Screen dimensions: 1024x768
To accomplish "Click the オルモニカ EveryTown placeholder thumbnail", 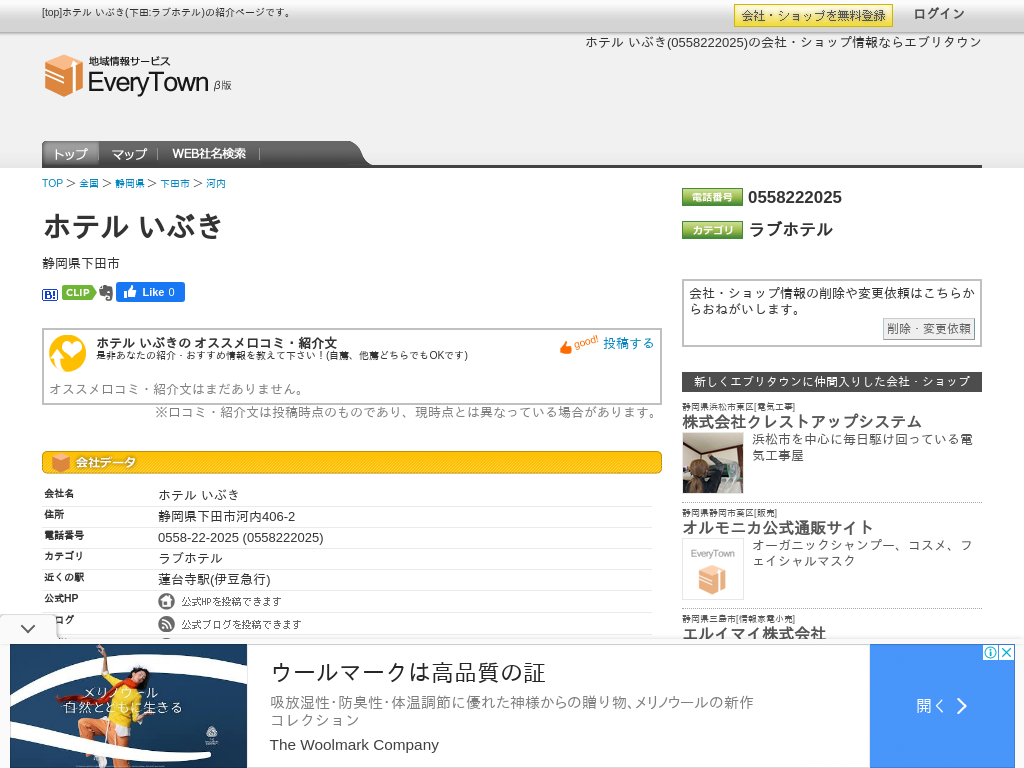I will 712,569.
